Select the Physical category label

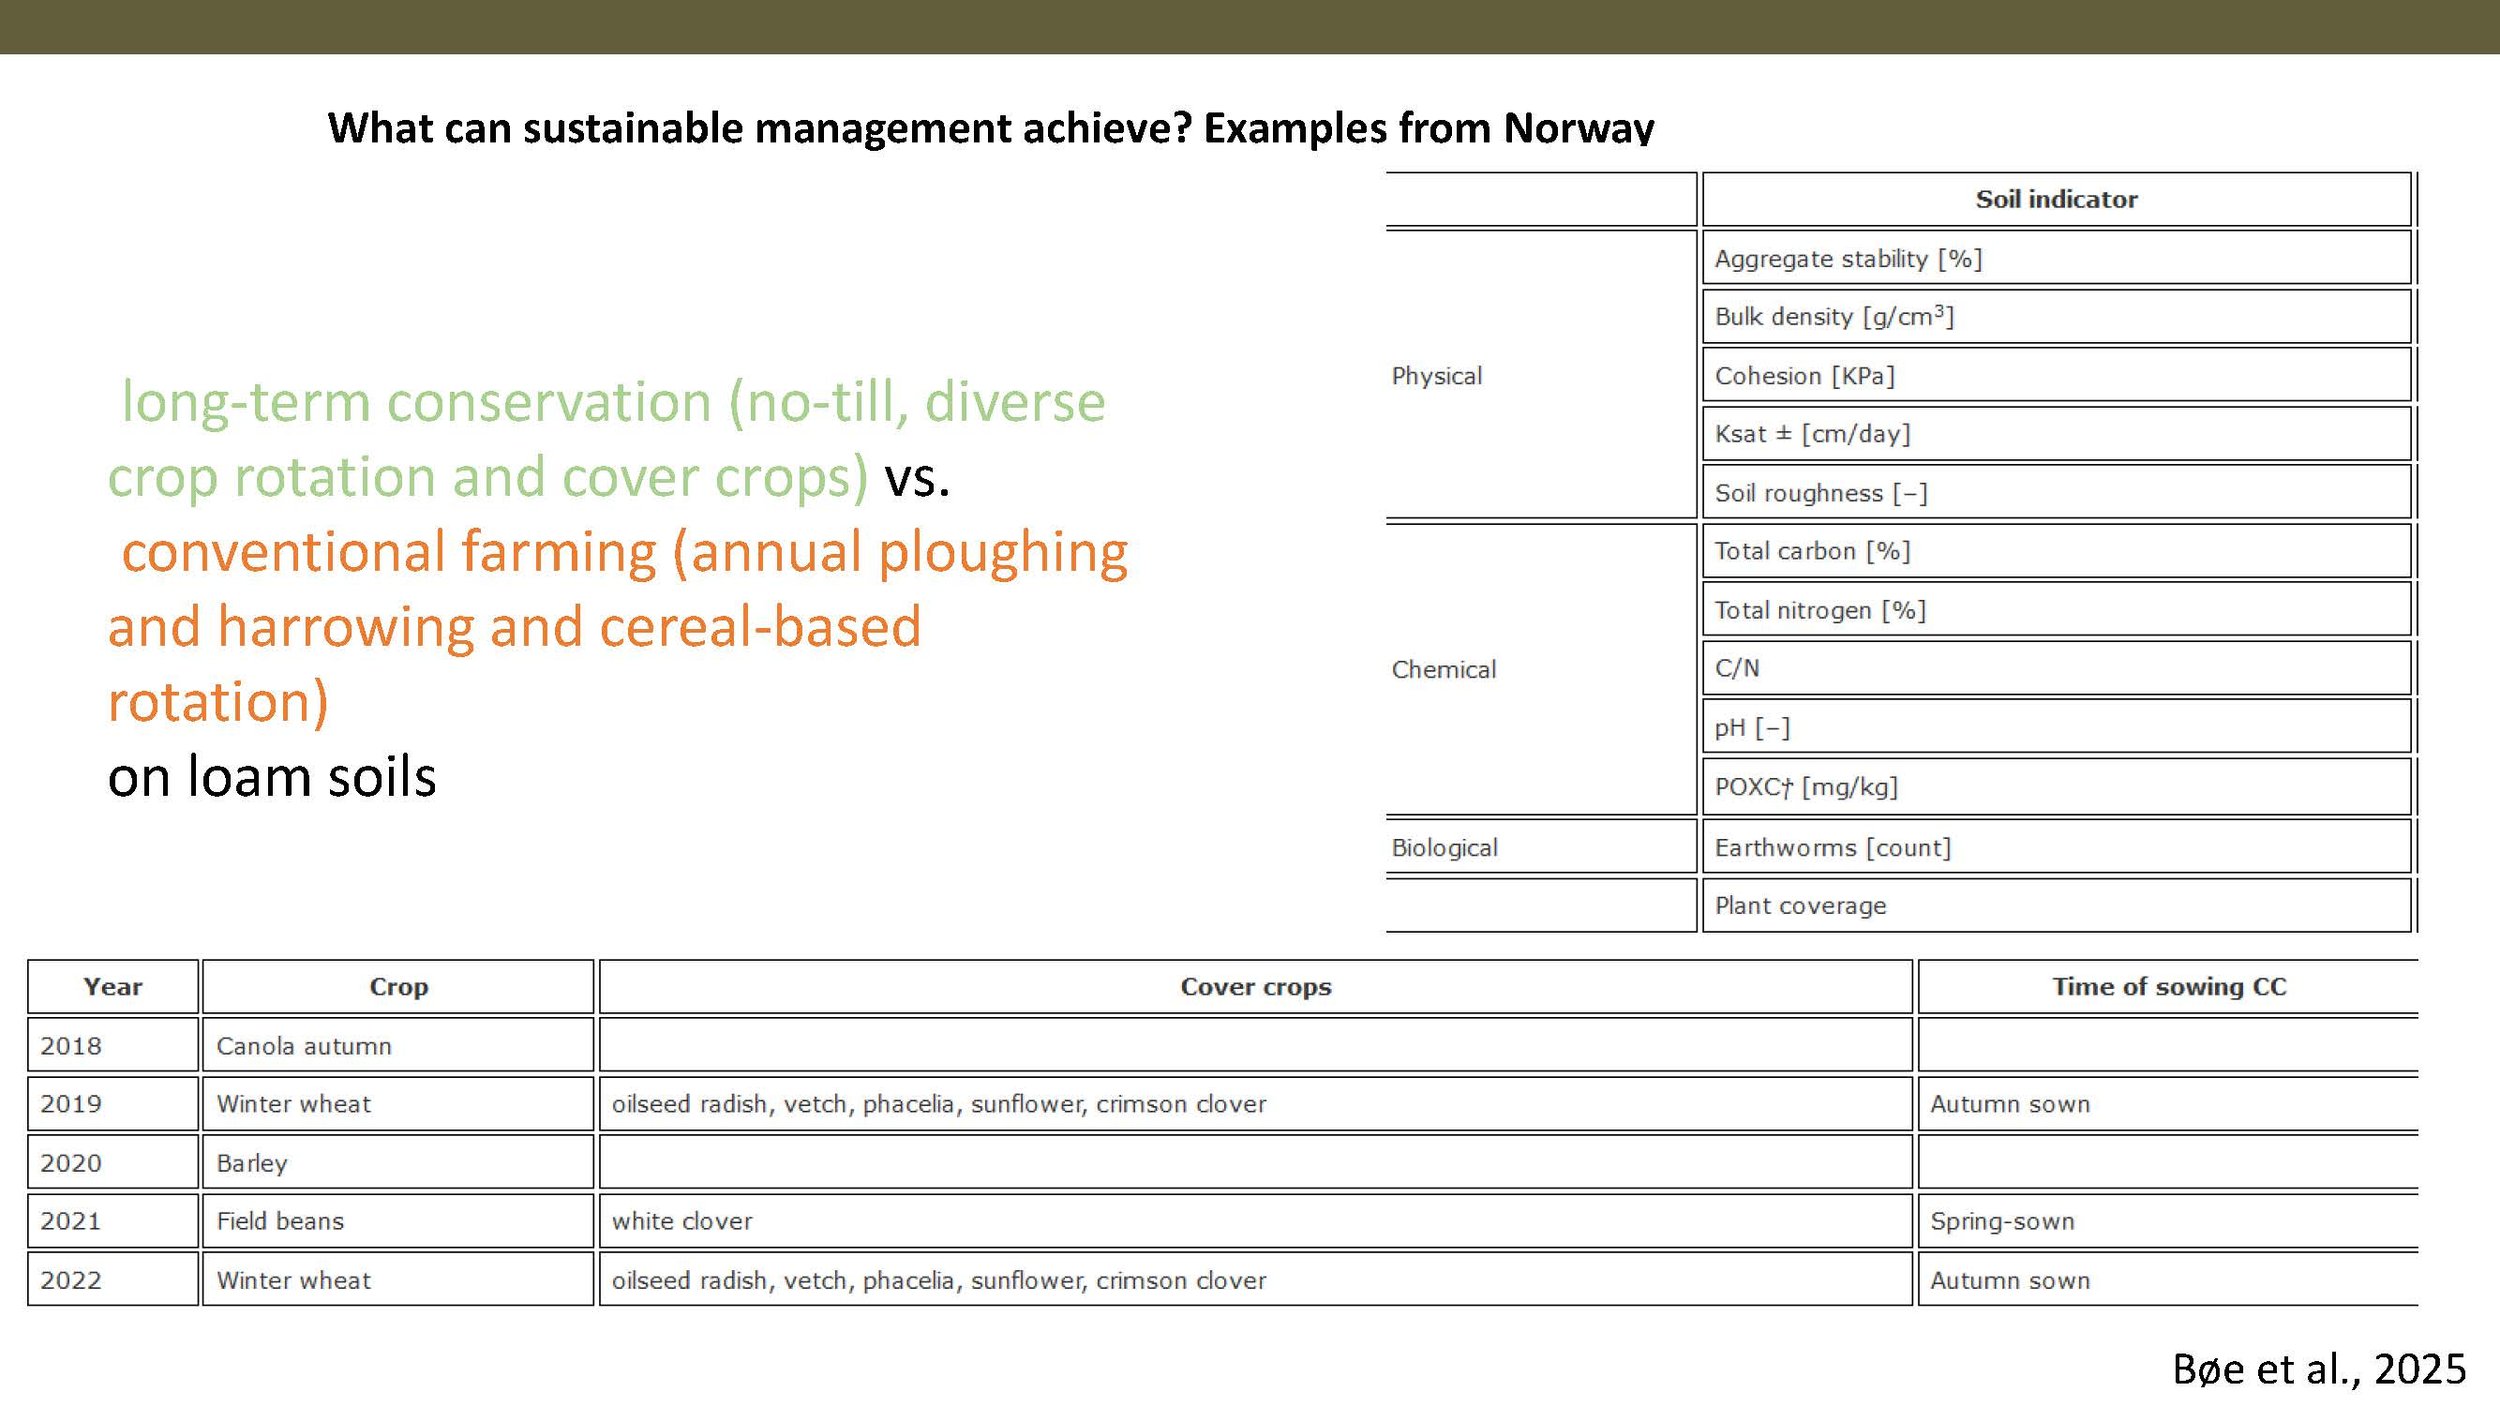[1434, 375]
